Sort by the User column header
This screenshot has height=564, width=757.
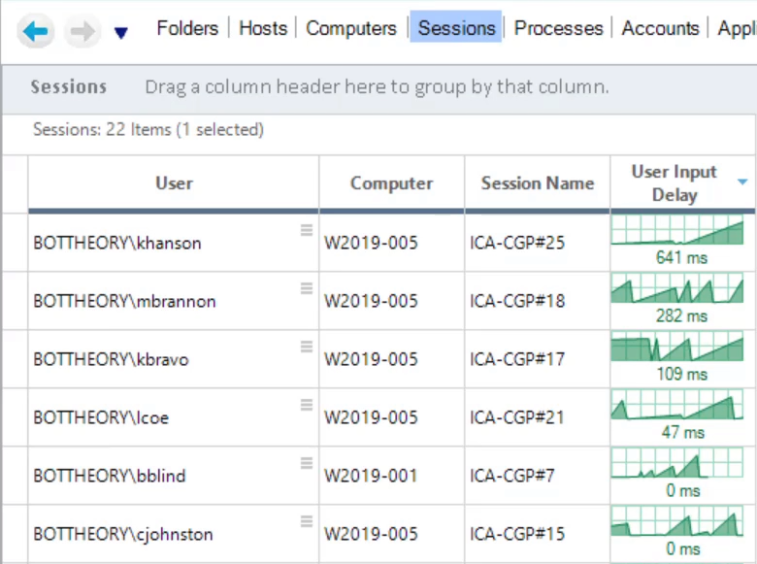point(174,183)
